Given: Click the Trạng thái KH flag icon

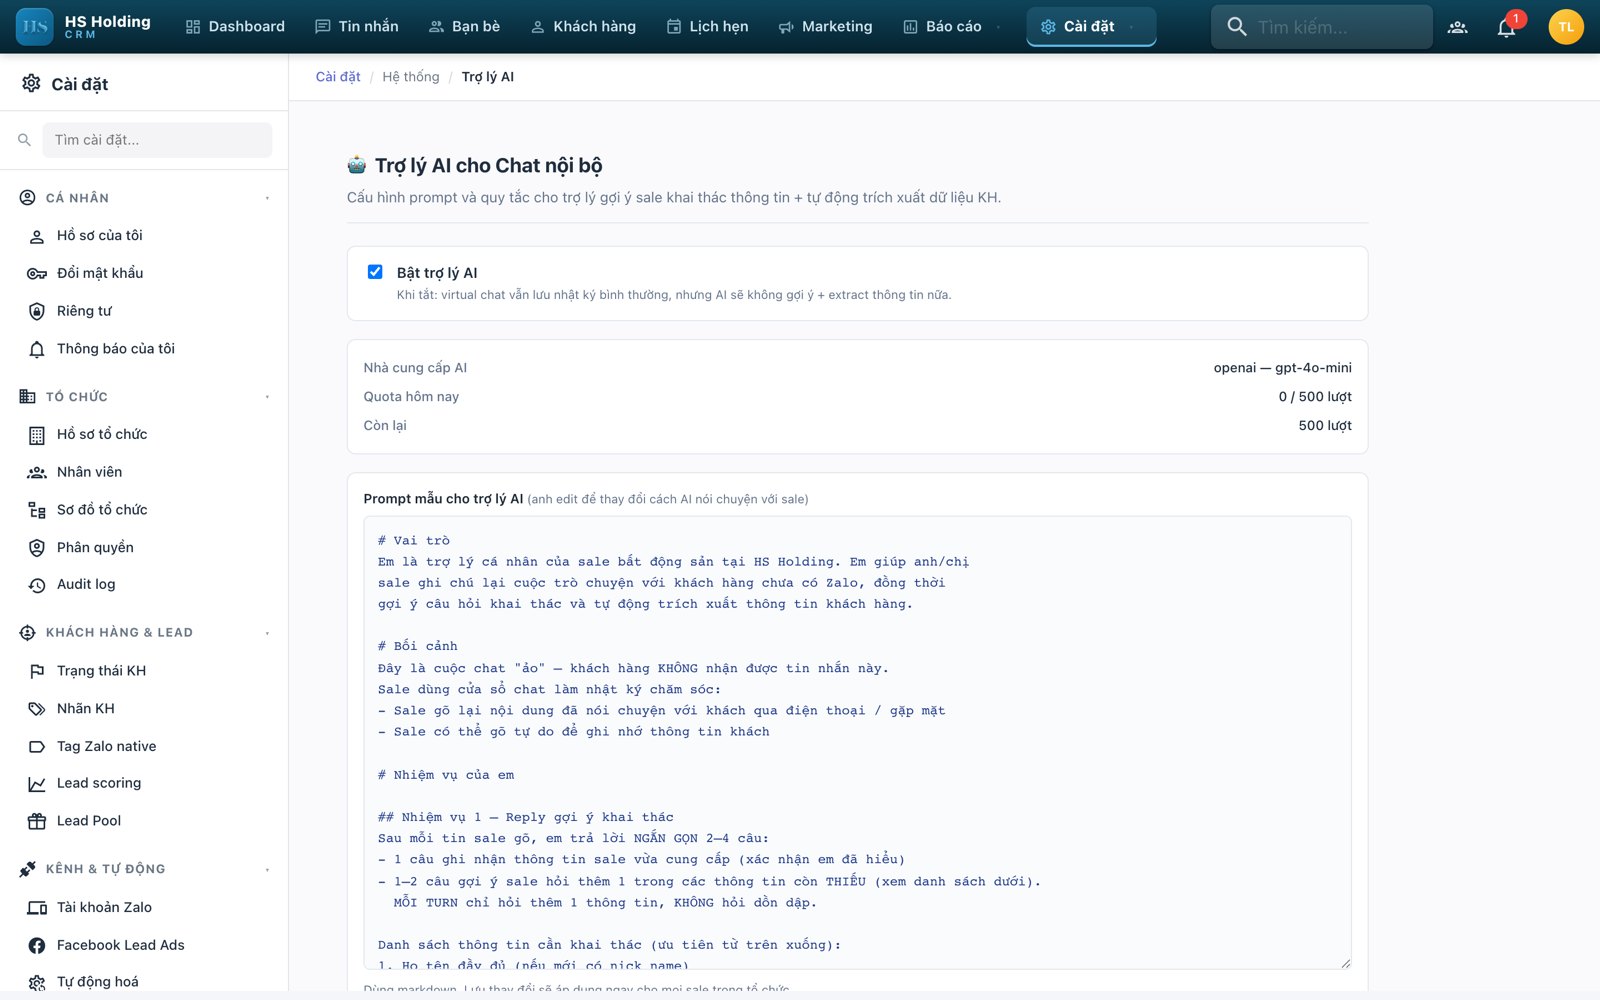Looking at the screenshot, I should click(37, 671).
